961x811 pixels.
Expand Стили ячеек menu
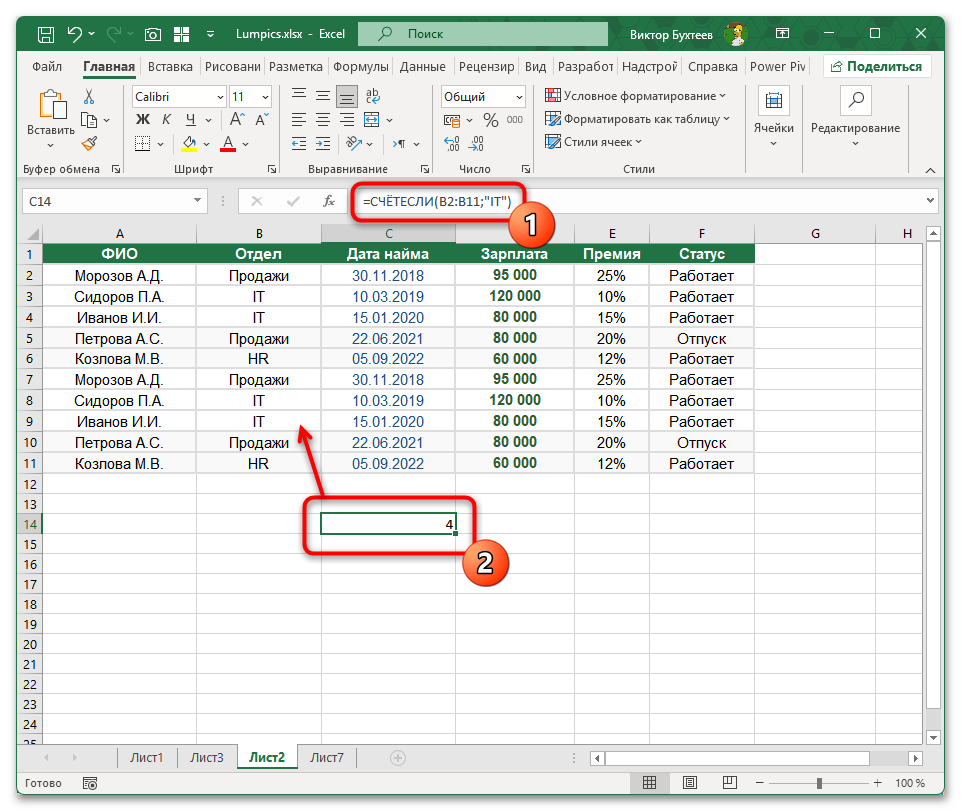tap(593, 142)
